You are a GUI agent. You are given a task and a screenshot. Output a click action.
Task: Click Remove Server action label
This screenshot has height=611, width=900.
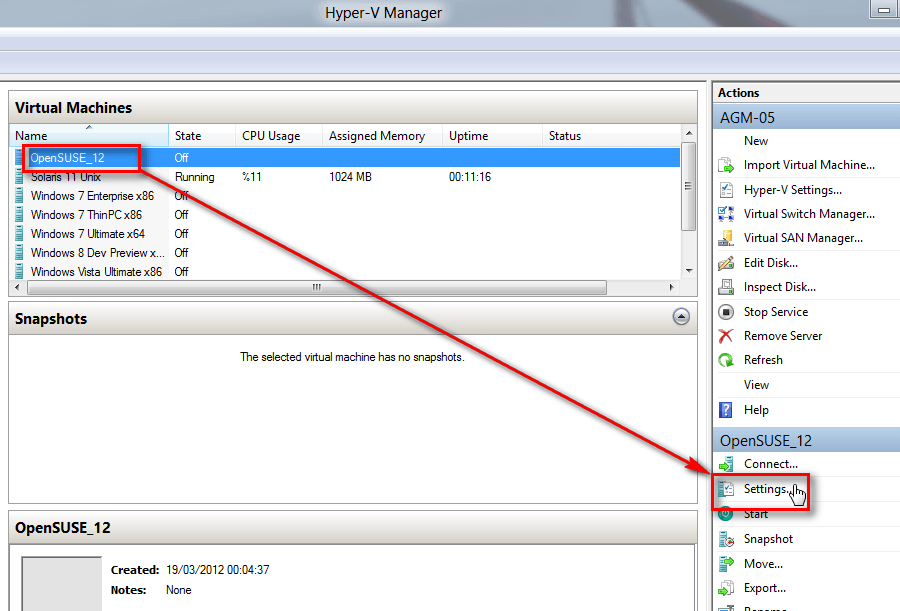(x=783, y=336)
